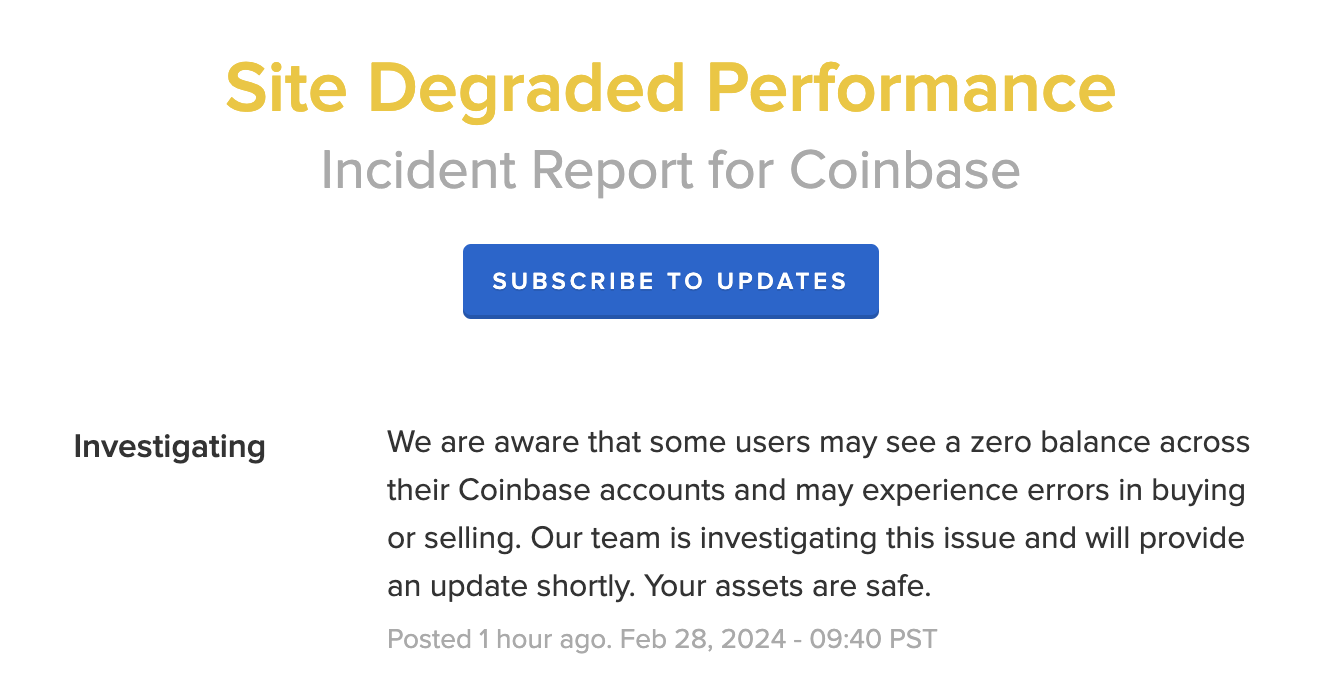The image size is (1332, 688).
Task: Click the 'Your assets are safe.' sentence
Action: (787, 587)
